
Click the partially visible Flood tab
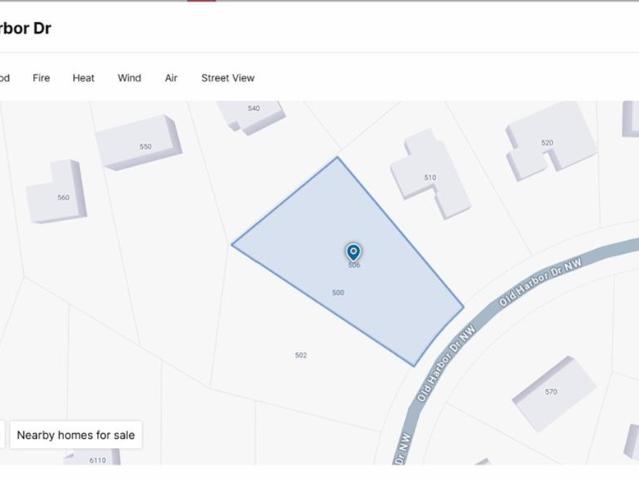(x=5, y=78)
